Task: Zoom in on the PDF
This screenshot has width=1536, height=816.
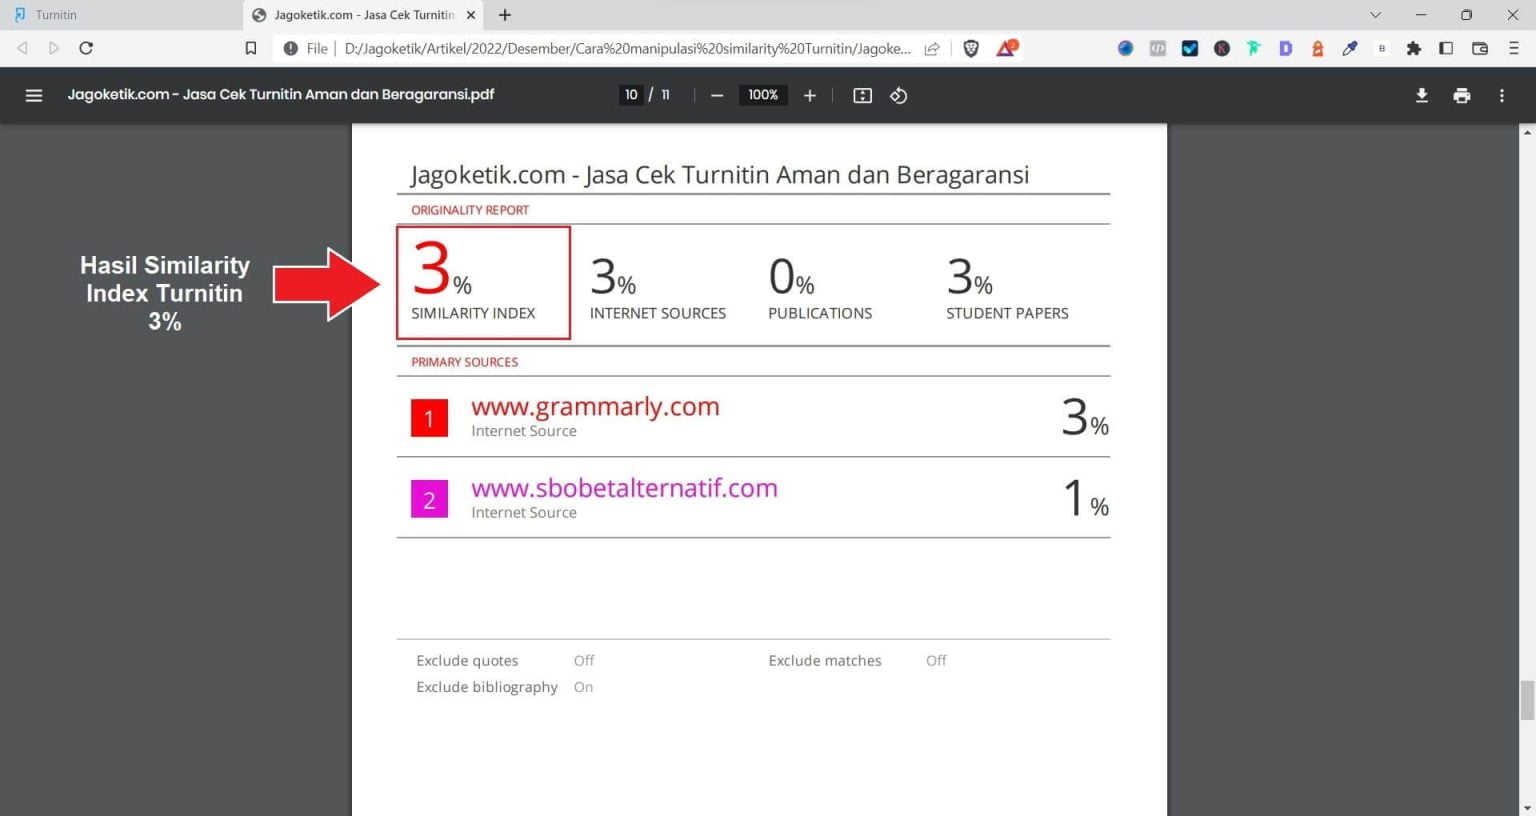Action: point(810,95)
